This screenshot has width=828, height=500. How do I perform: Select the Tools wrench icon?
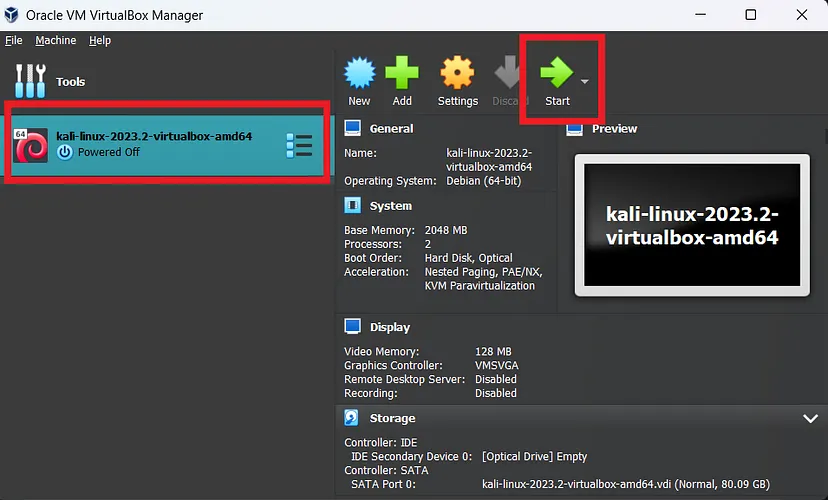click(x=30, y=81)
